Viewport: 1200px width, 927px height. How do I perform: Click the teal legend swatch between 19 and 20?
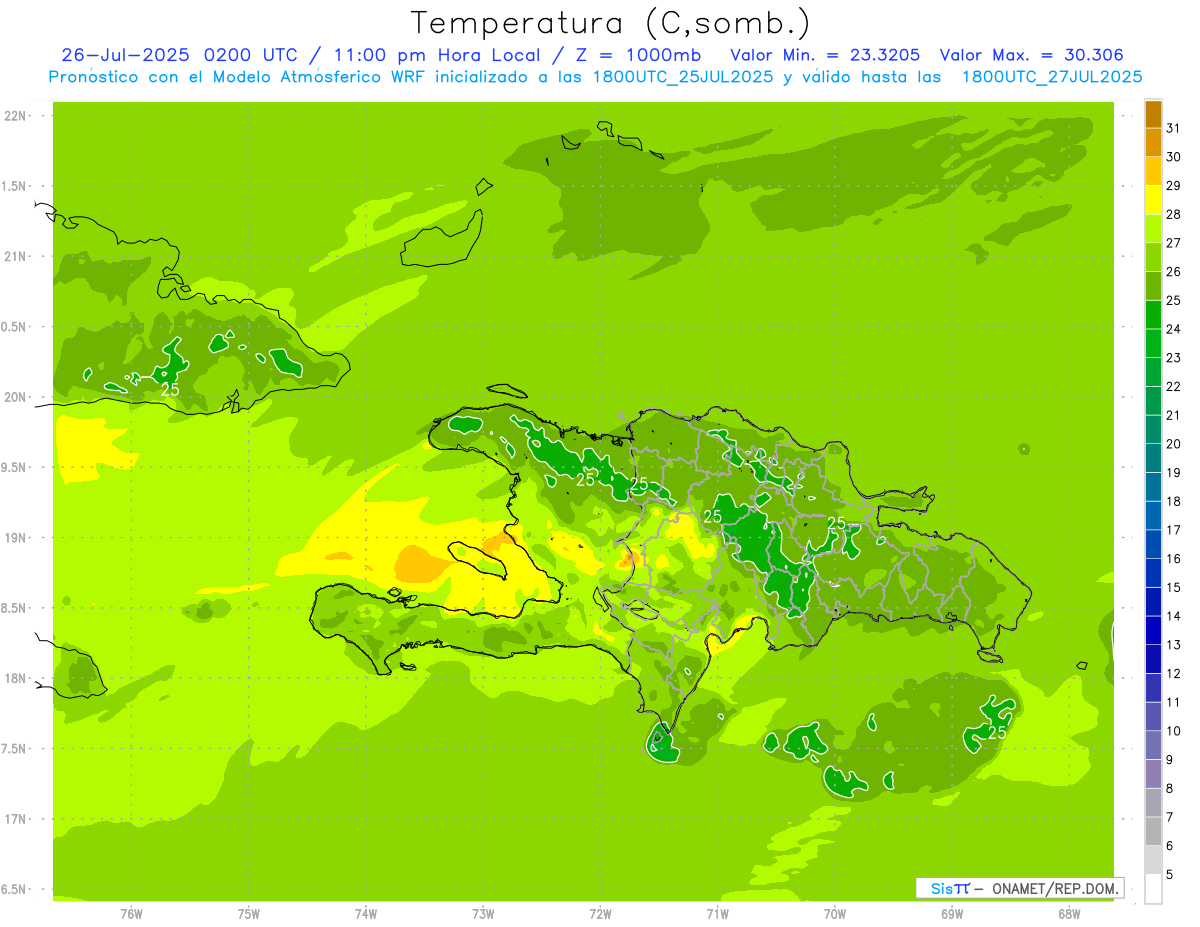1153,458
